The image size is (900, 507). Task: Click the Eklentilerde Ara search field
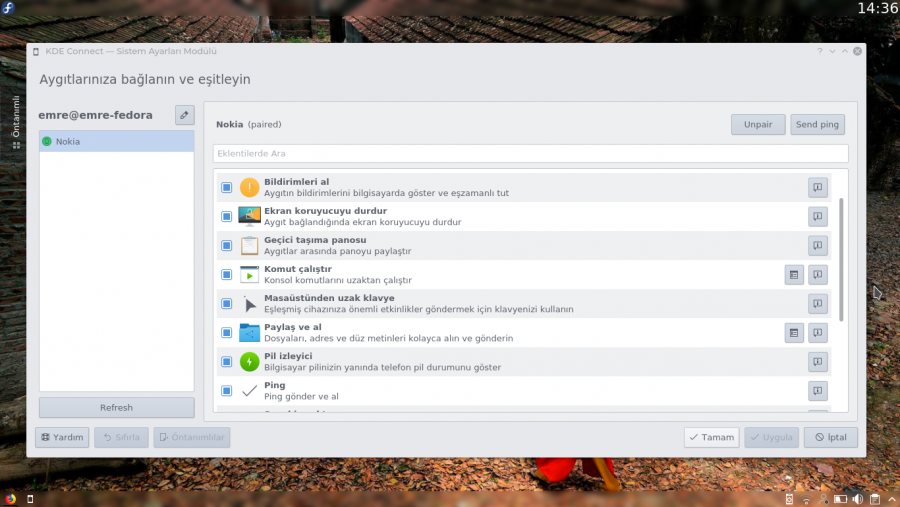(x=530, y=153)
